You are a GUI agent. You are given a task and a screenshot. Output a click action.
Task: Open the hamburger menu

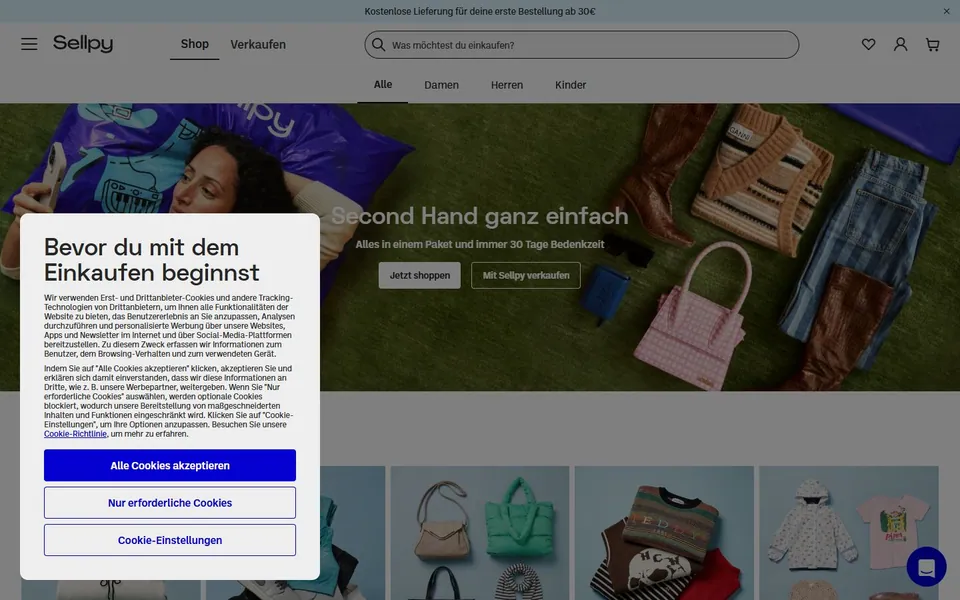pos(29,44)
